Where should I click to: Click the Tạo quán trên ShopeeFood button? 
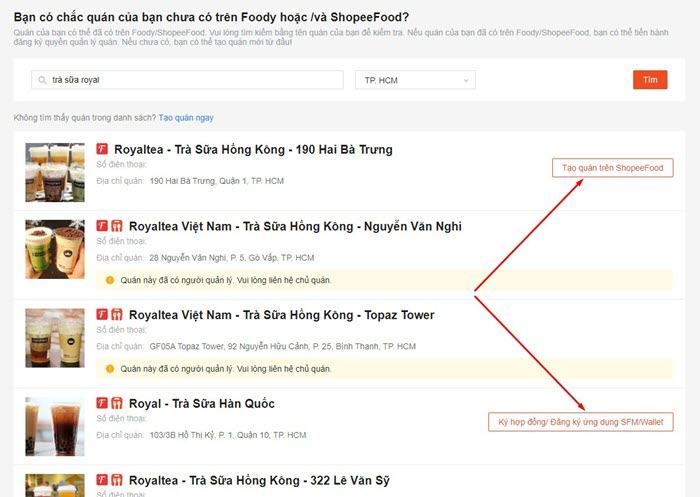coord(612,168)
